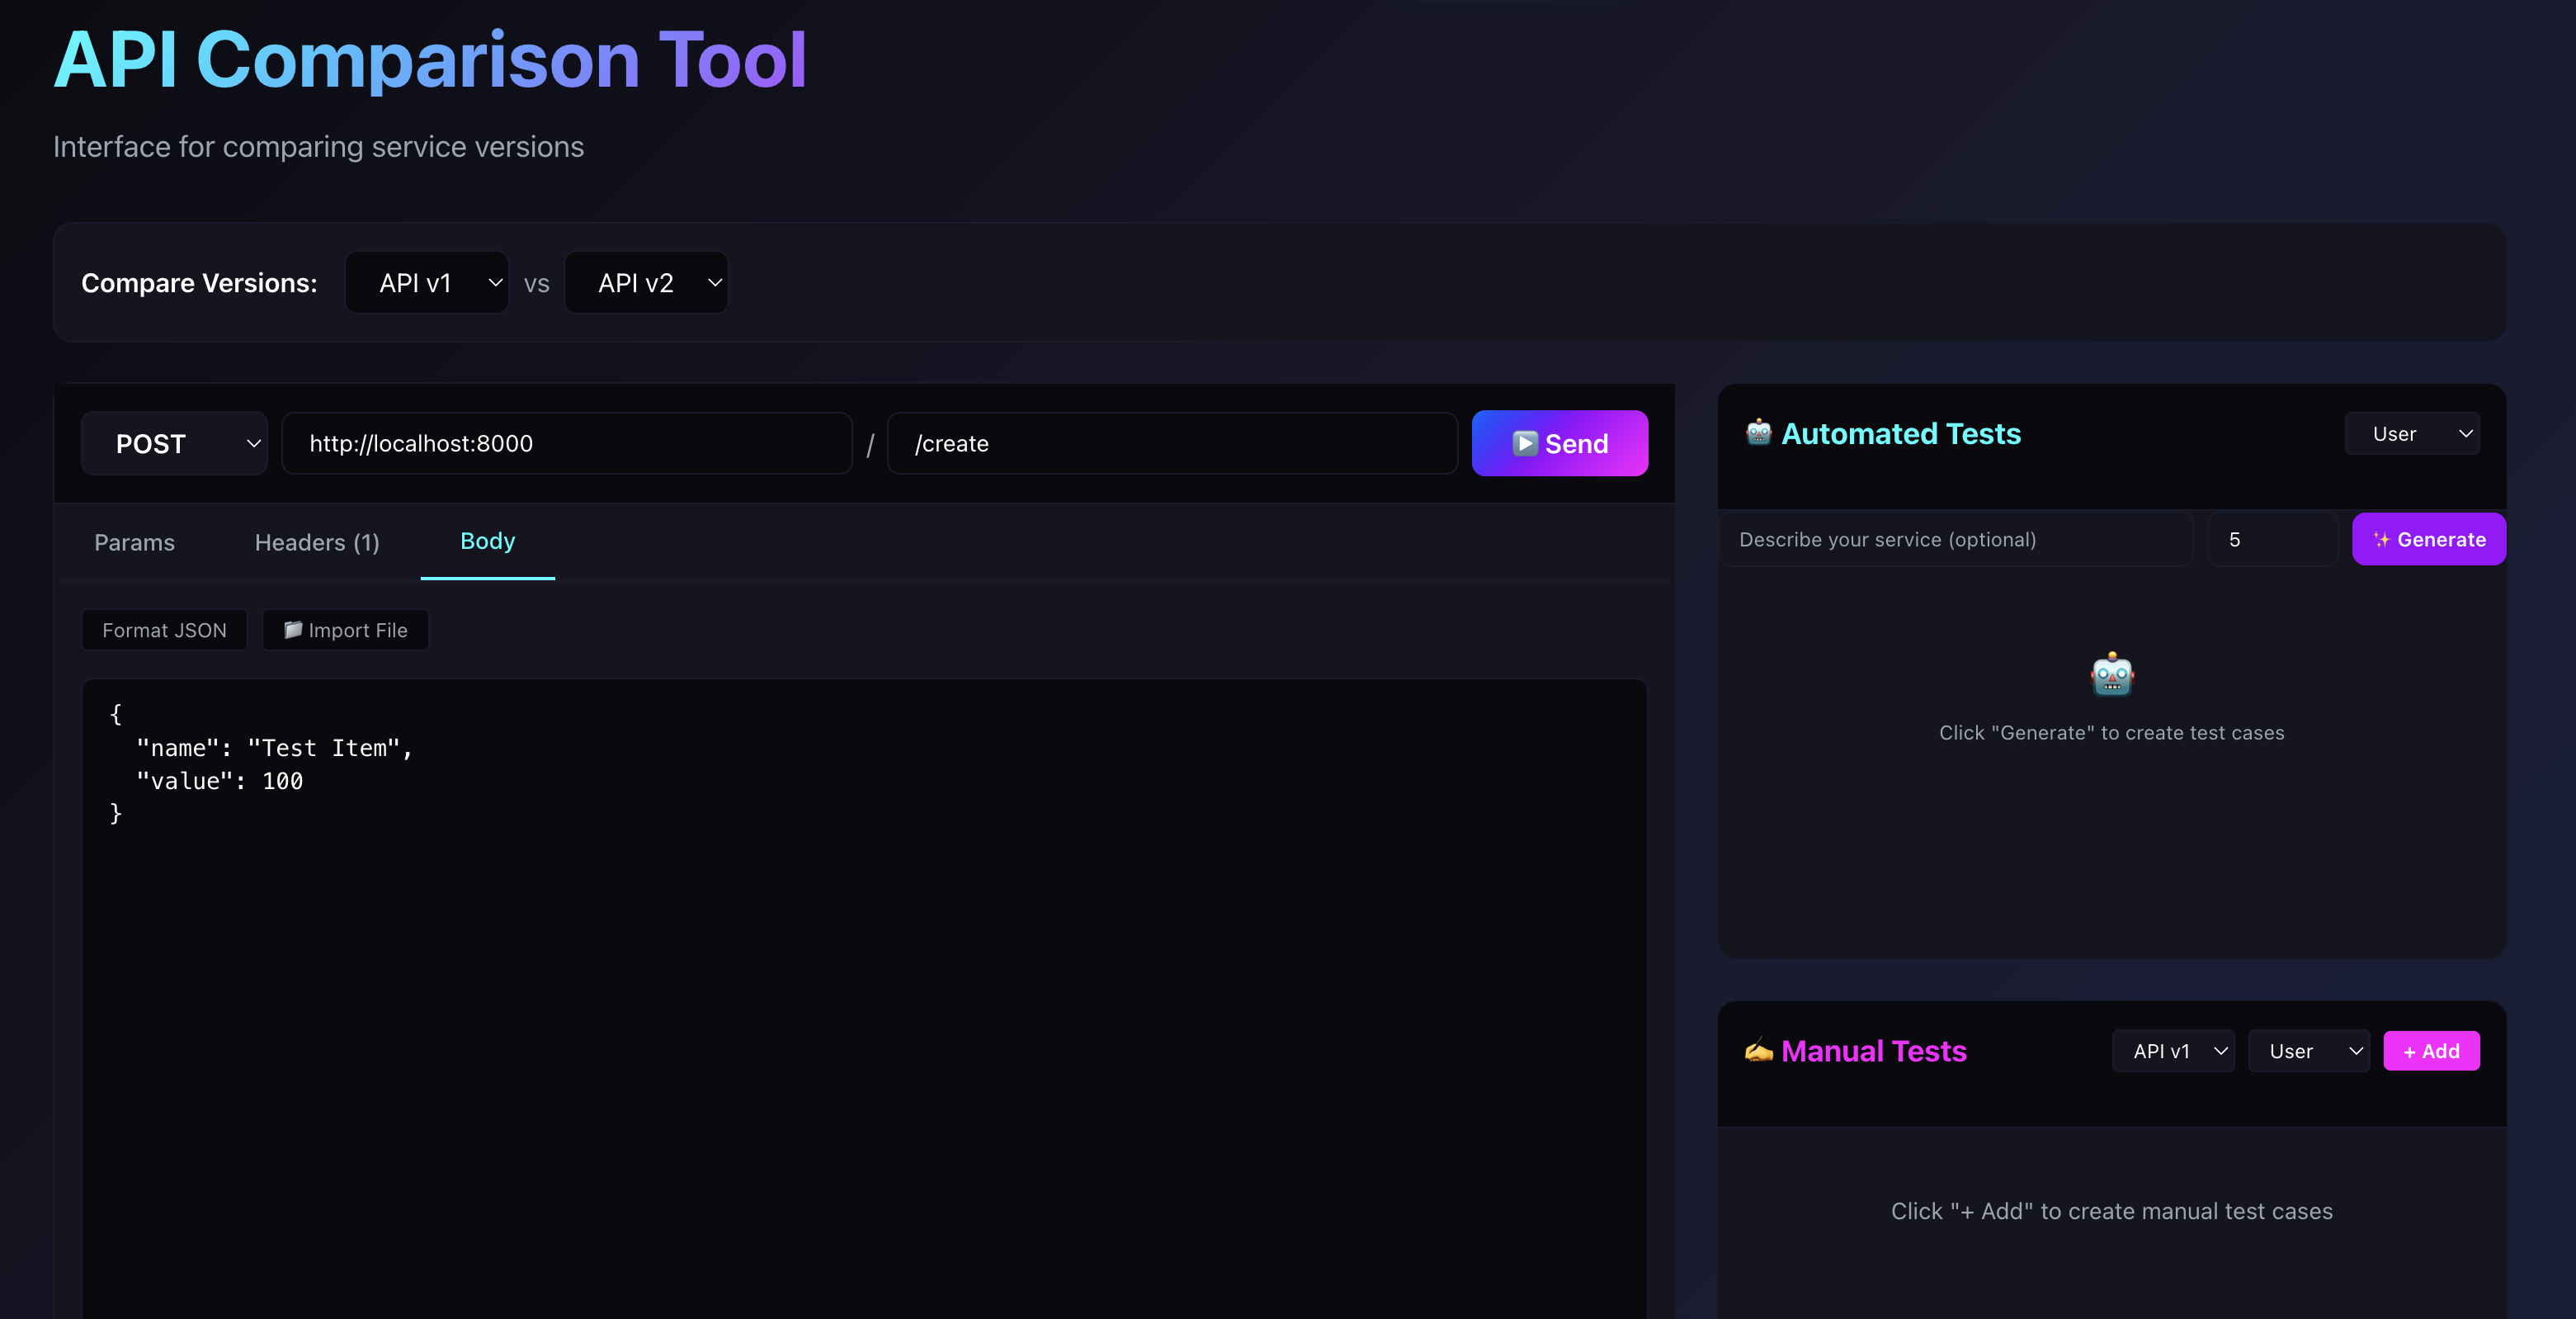
Task: Open the User dropdown in Automated Tests
Action: click(2411, 434)
